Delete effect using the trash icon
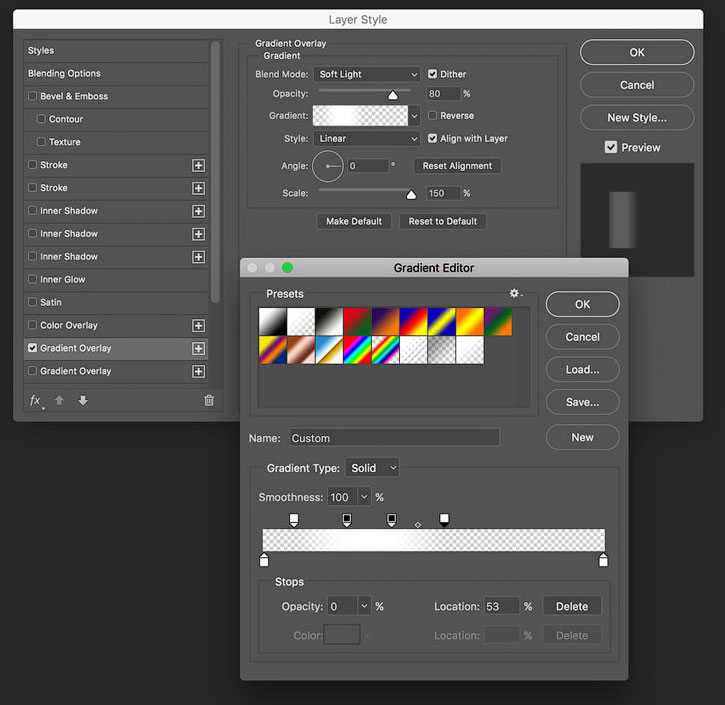The width and height of the screenshot is (725, 705). click(x=209, y=400)
